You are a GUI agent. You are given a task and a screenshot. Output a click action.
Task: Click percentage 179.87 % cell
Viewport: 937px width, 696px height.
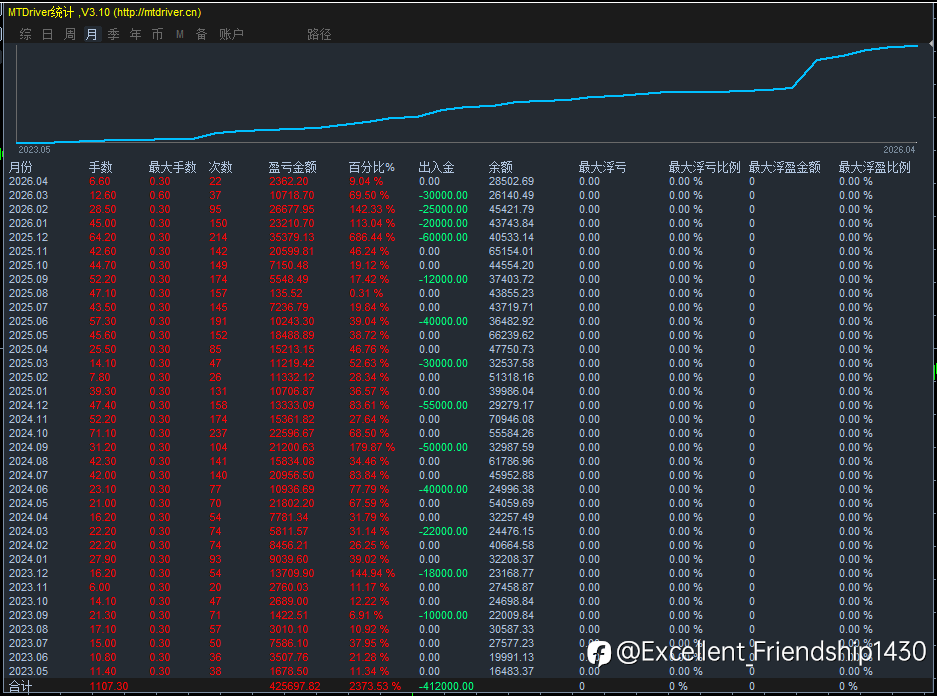tap(372, 447)
